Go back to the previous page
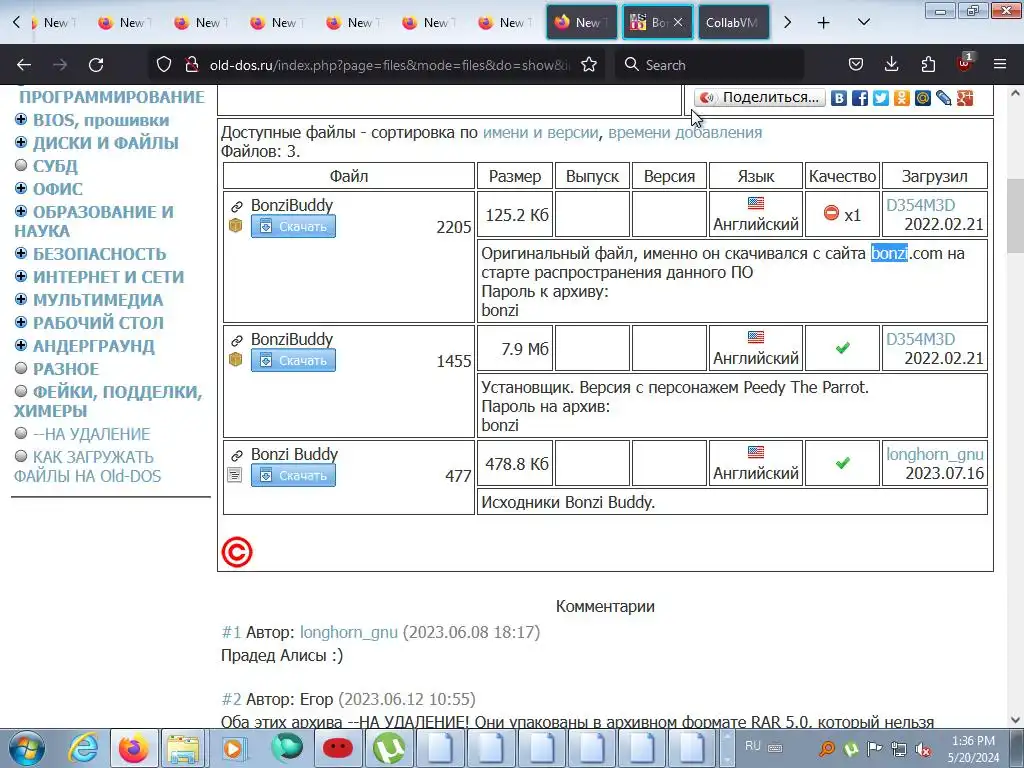This screenshot has width=1024, height=768. (x=24, y=65)
